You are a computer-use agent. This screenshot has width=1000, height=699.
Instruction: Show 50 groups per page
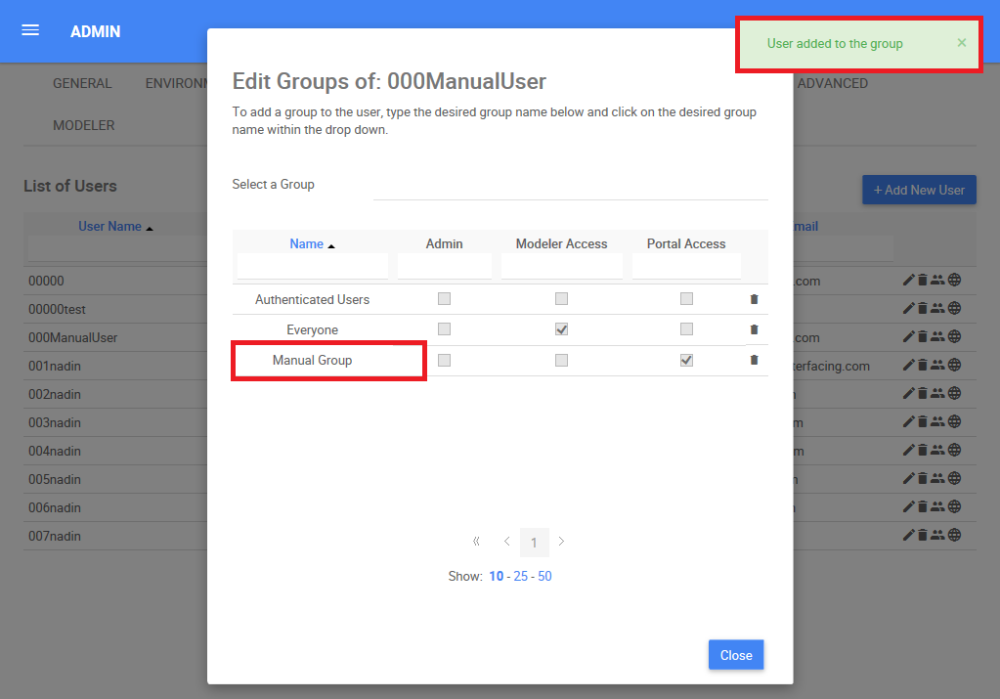tap(545, 577)
